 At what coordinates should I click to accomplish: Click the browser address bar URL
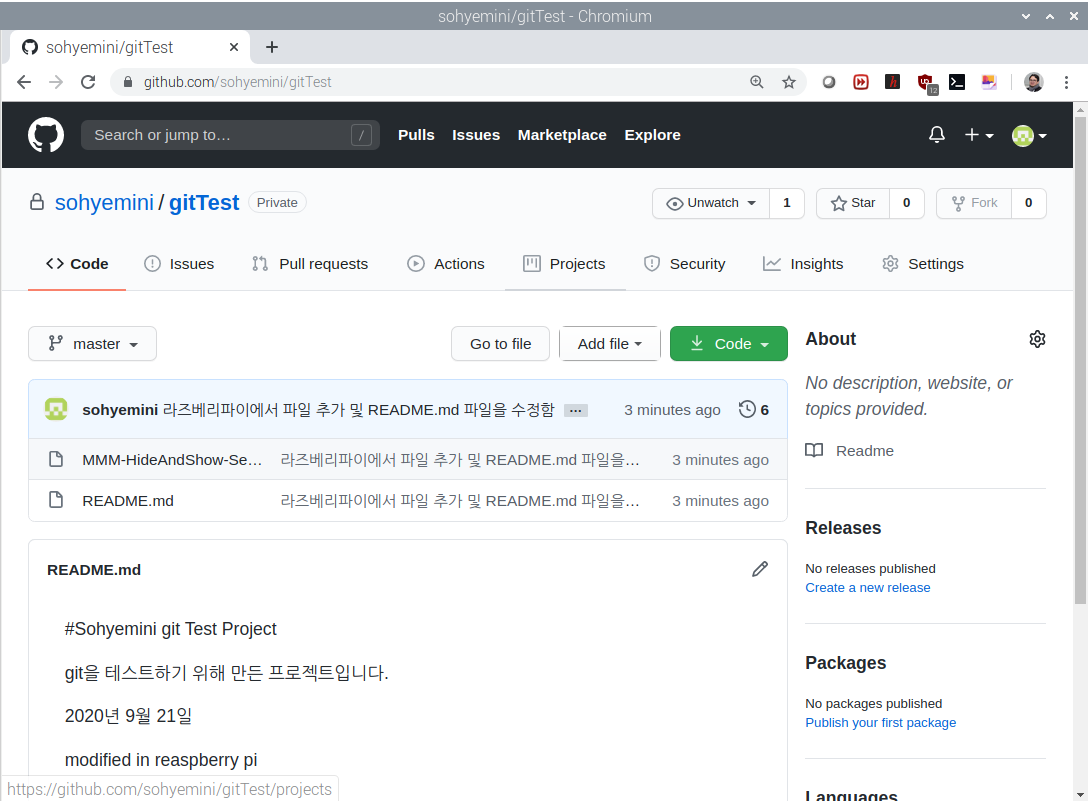[237, 82]
